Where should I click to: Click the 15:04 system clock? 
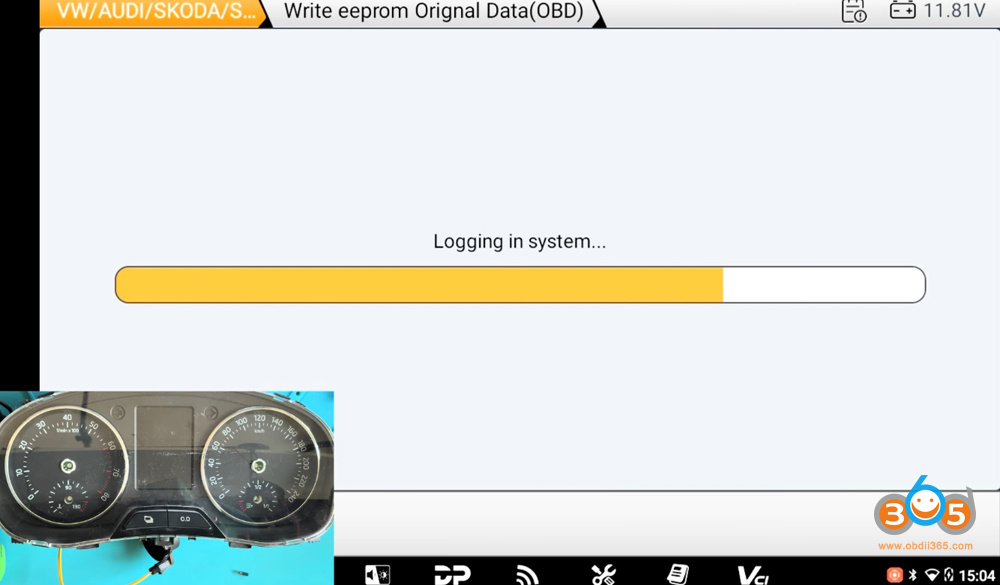[x=976, y=575]
